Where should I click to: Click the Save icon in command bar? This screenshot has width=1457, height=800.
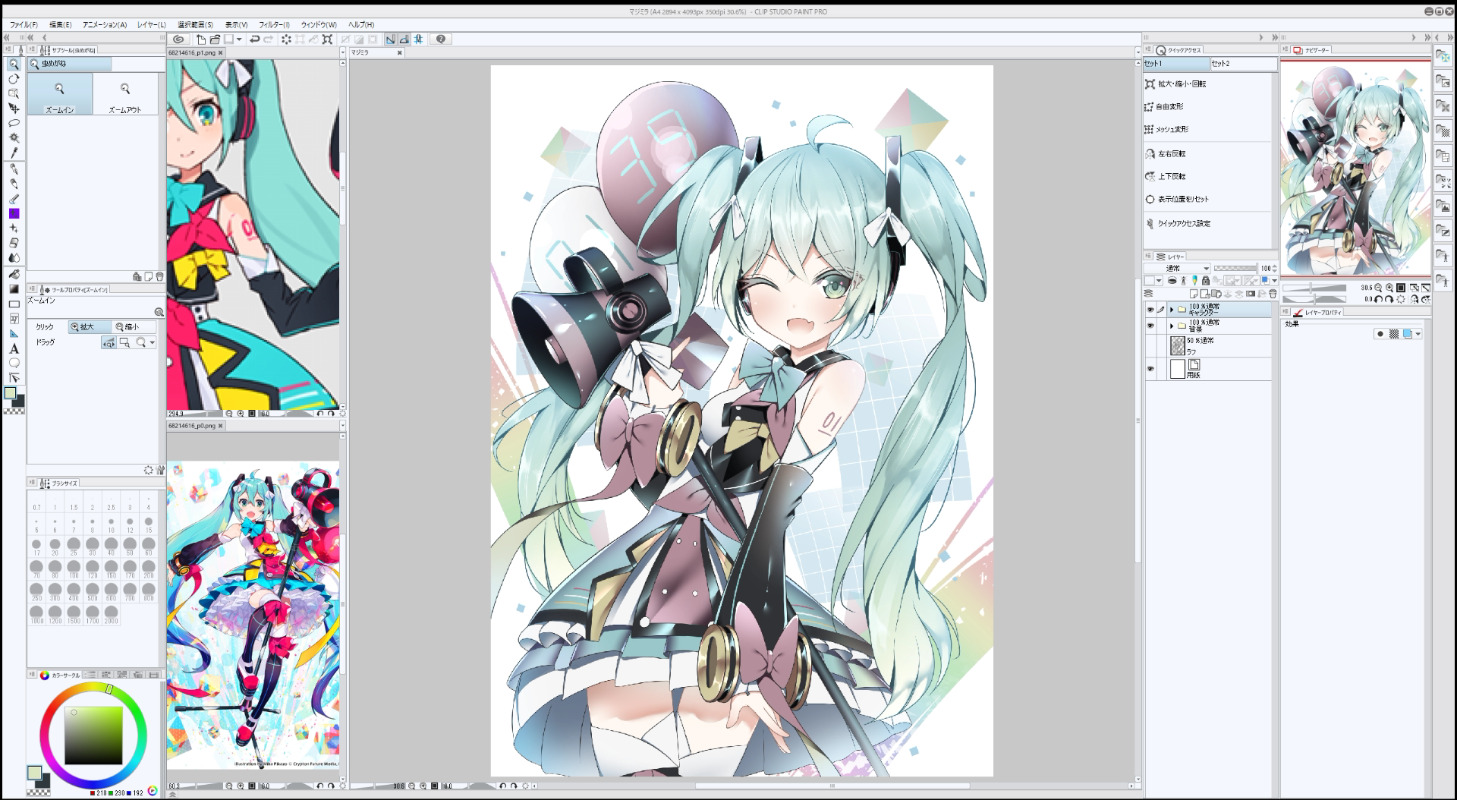tap(229, 39)
